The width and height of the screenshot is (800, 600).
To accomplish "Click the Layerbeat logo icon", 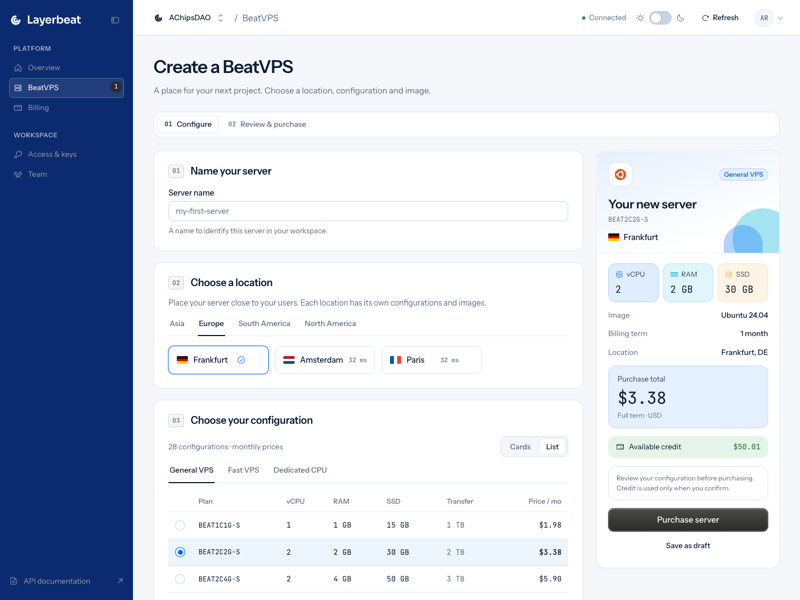I will 16,20.
